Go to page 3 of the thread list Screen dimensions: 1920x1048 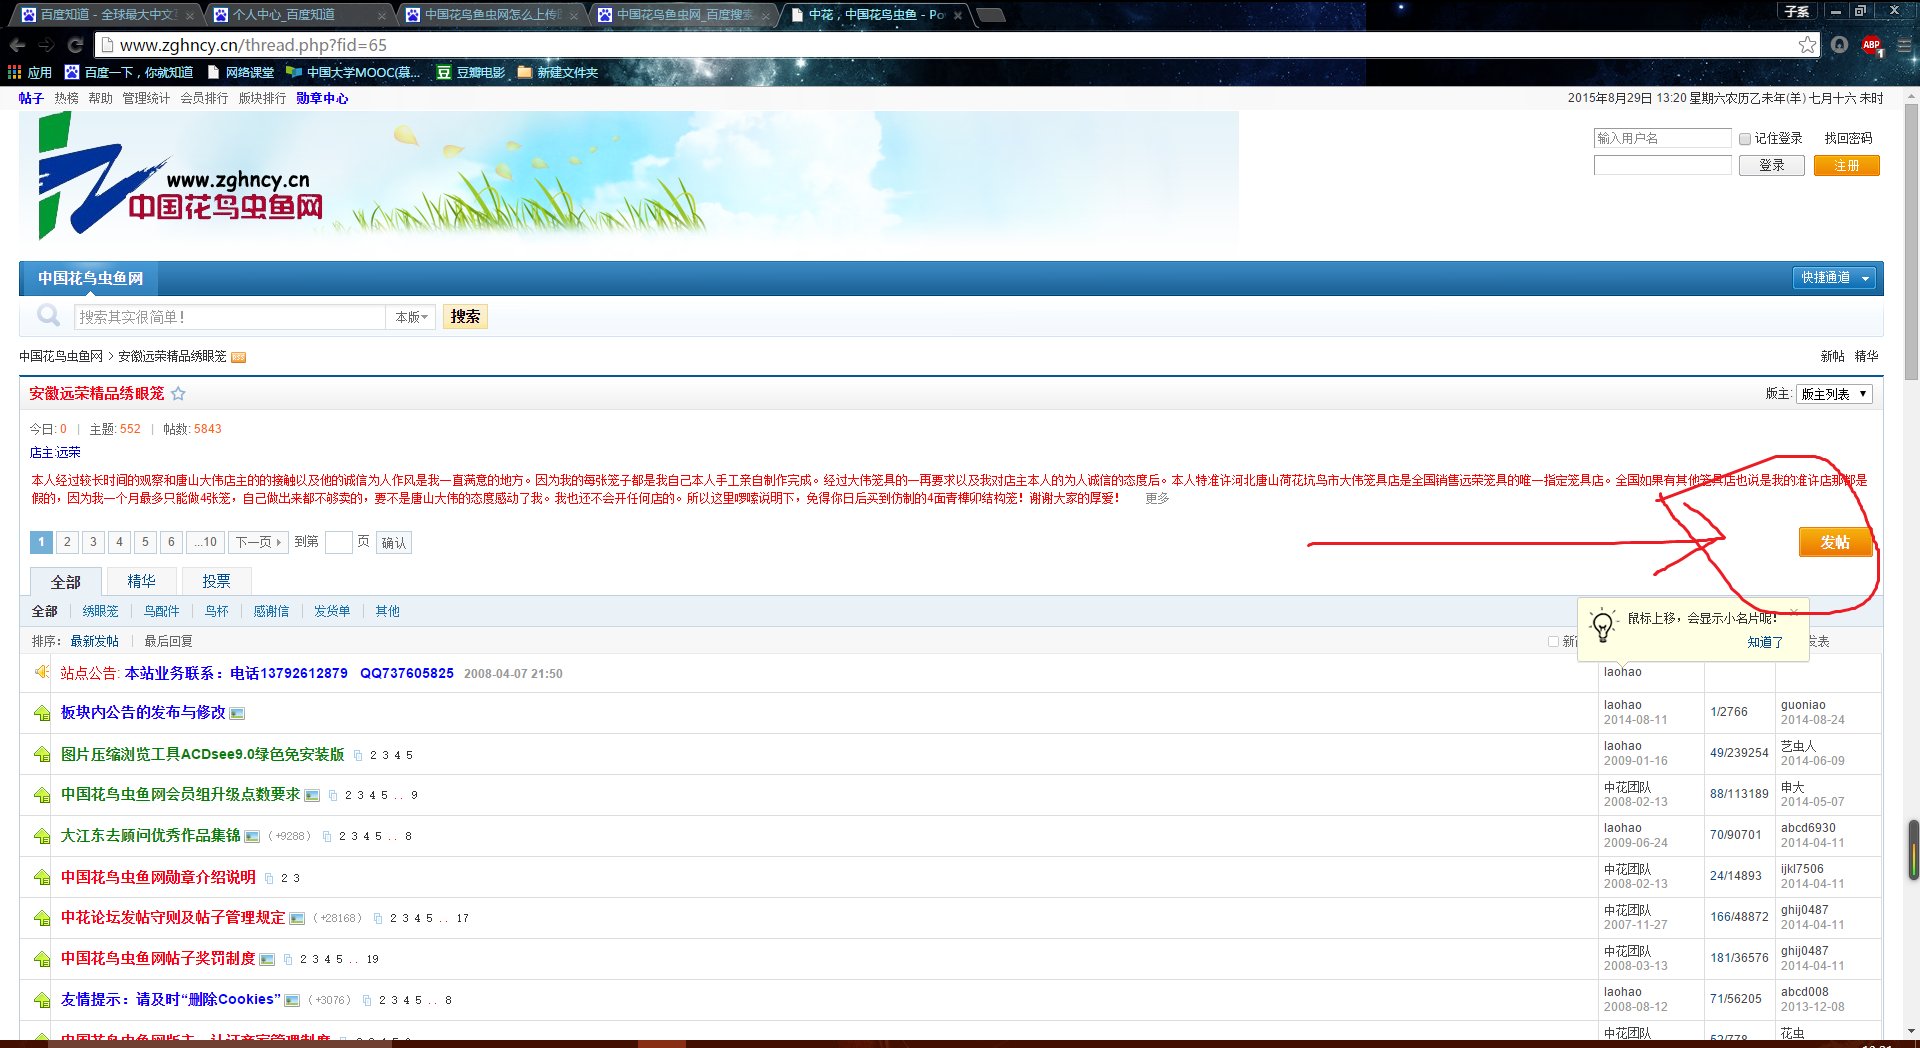click(x=93, y=542)
